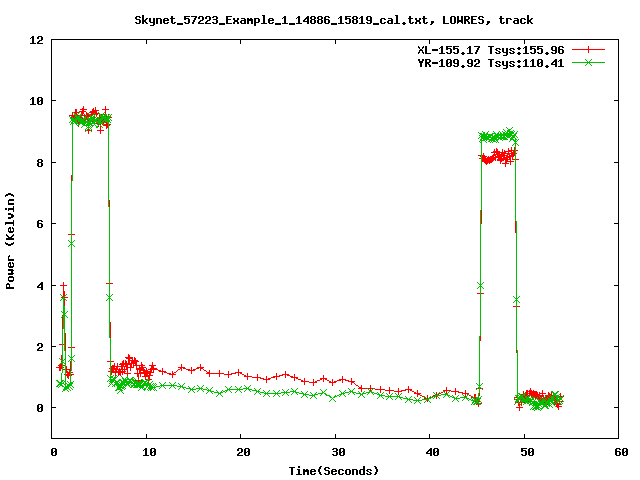Click the x-axis tick label 30
640x480 pixels.
coord(338,452)
